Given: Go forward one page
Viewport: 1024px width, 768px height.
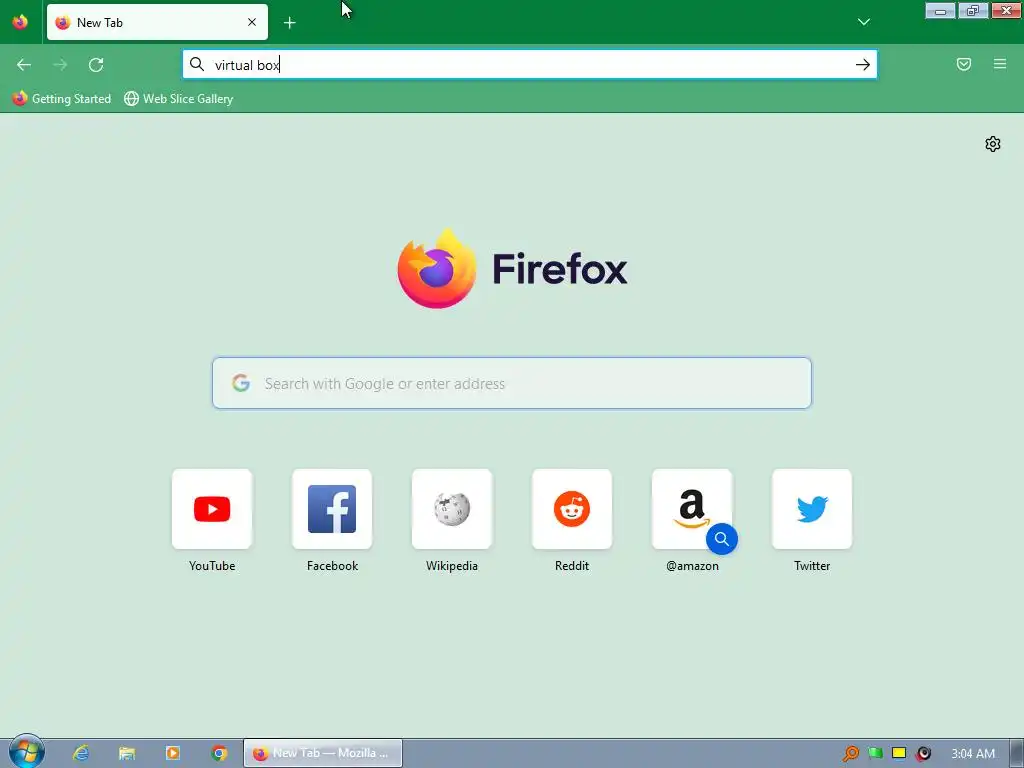Looking at the screenshot, I should (60, 65).
